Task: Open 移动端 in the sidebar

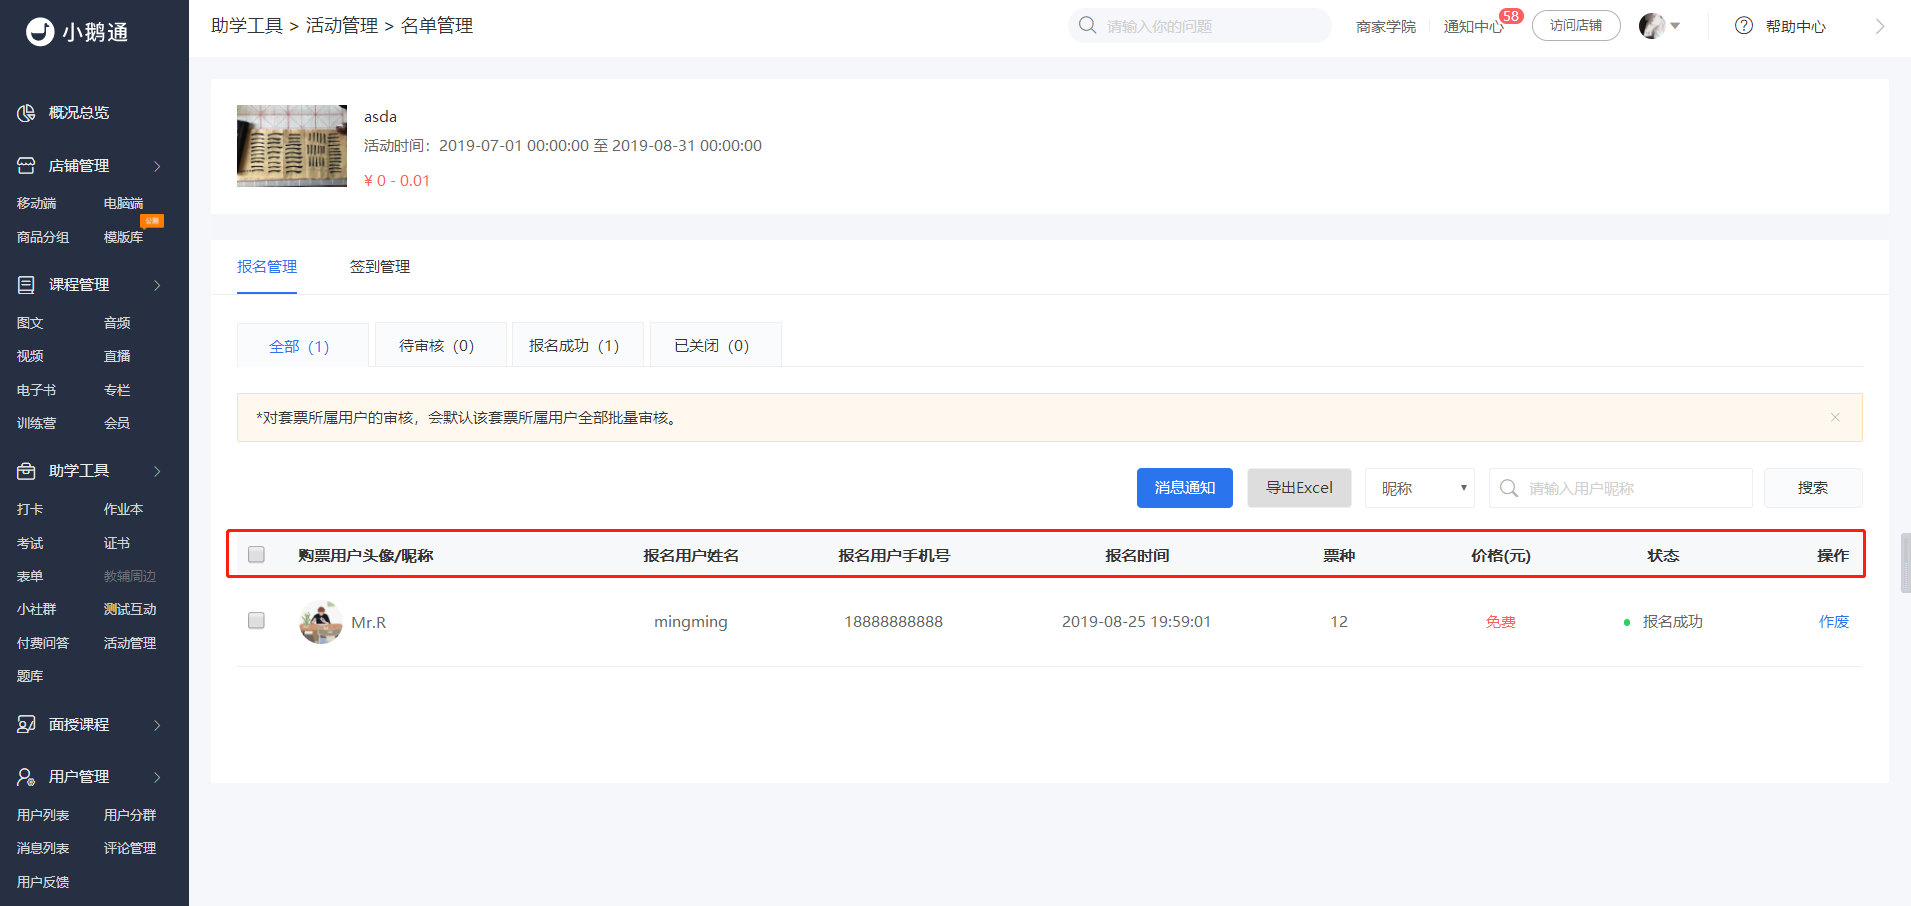Action: pyautogui.click(x=37, y=203)
